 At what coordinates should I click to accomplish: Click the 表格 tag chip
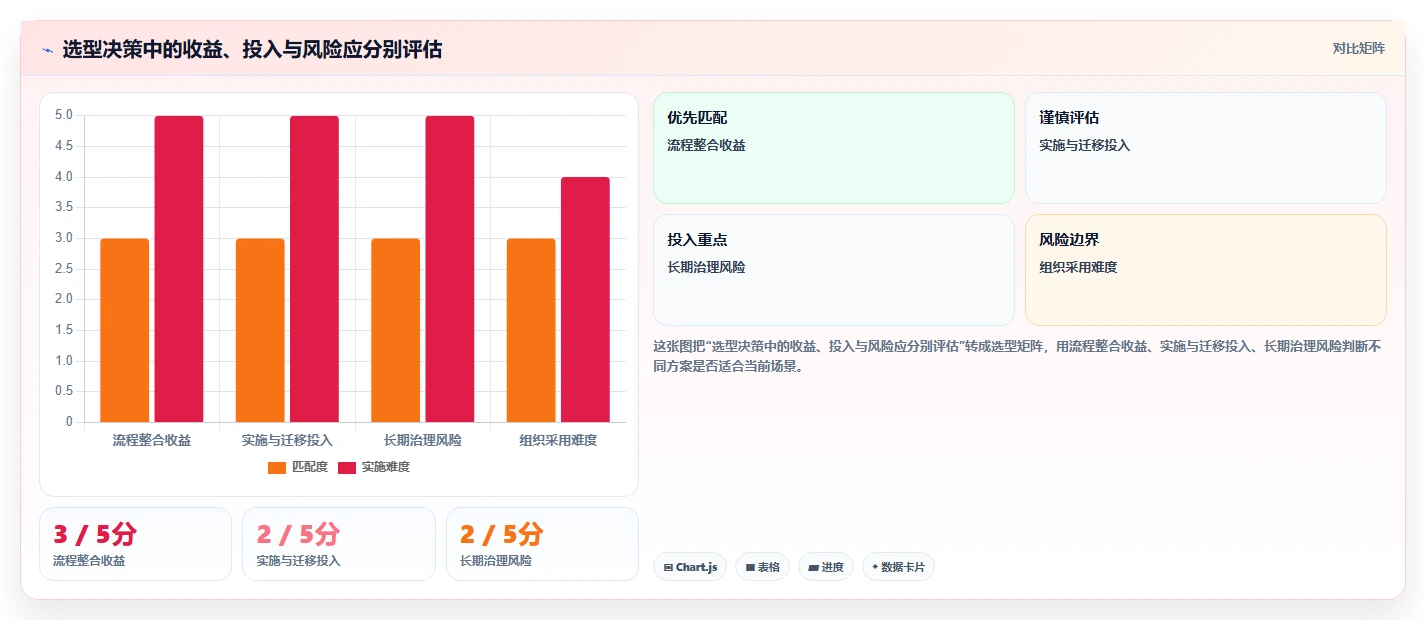pyautogui.click(x=762, y=567)
